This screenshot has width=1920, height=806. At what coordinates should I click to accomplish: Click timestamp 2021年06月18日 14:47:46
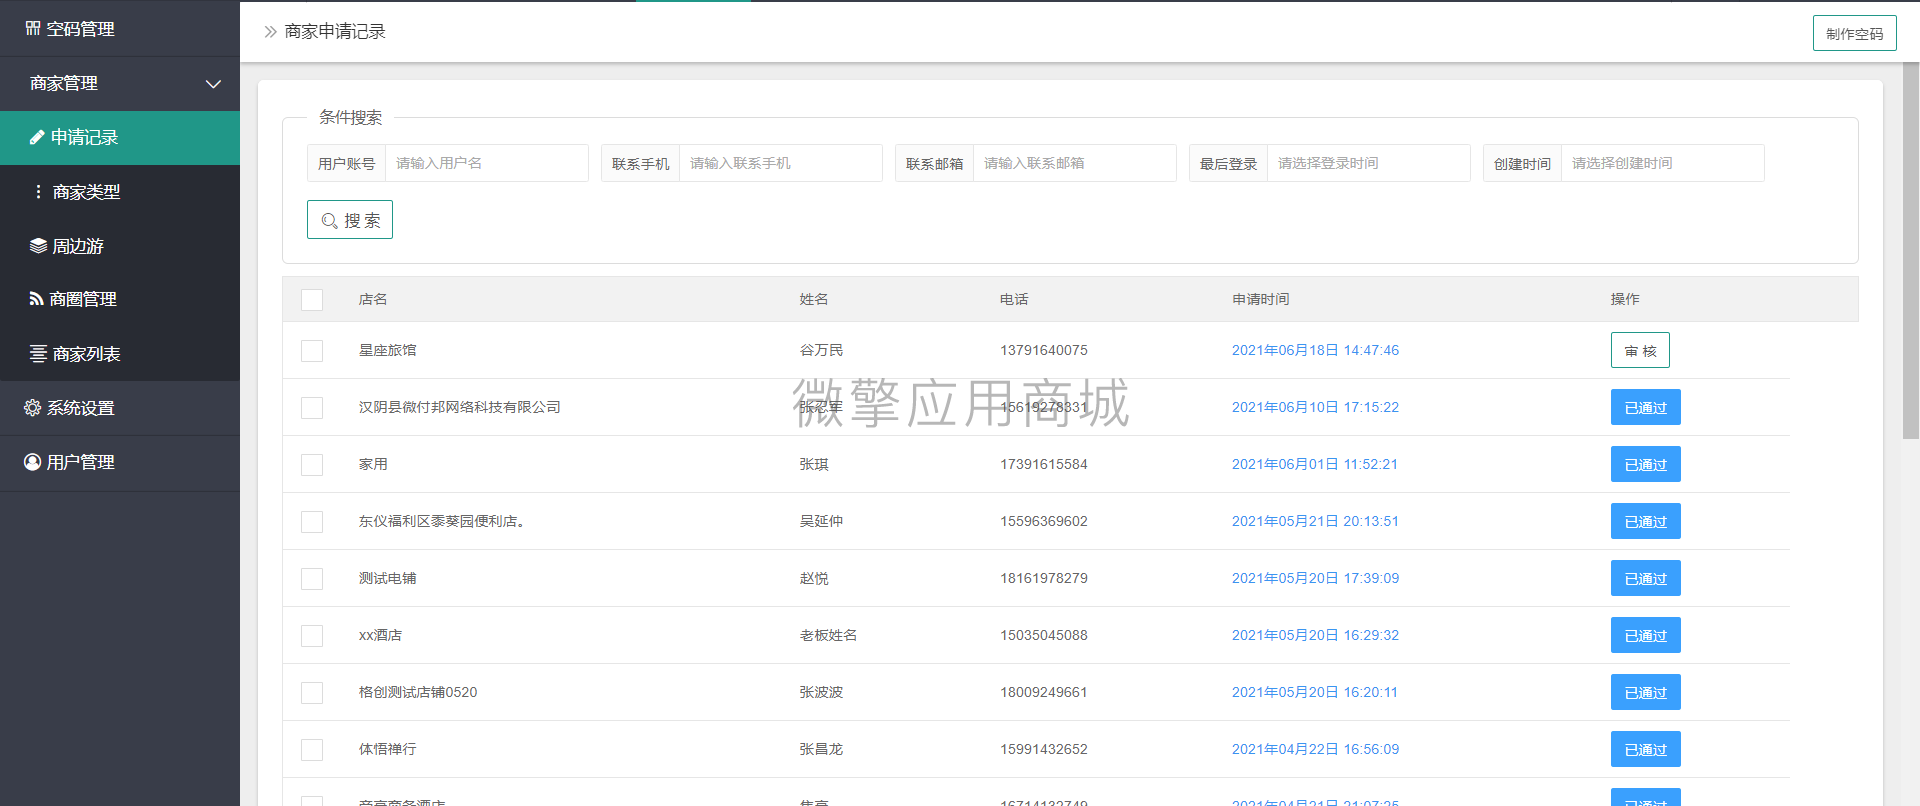[1315, 350]
